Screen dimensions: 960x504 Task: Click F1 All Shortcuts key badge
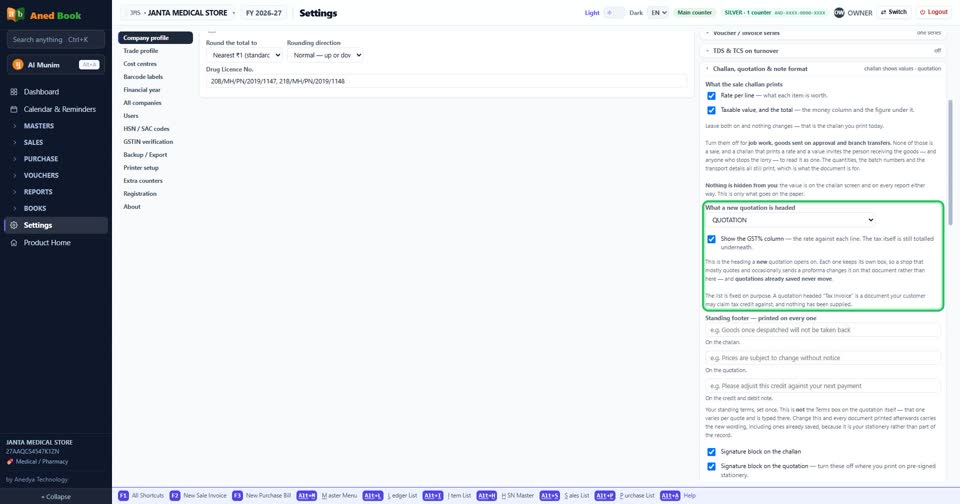pos(123,495)
